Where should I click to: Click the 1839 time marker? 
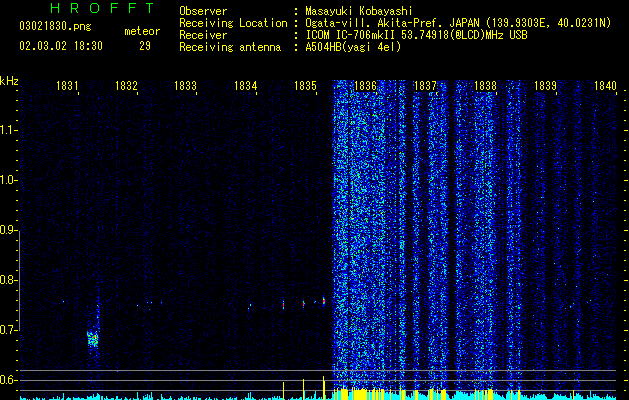click(546, 86)
